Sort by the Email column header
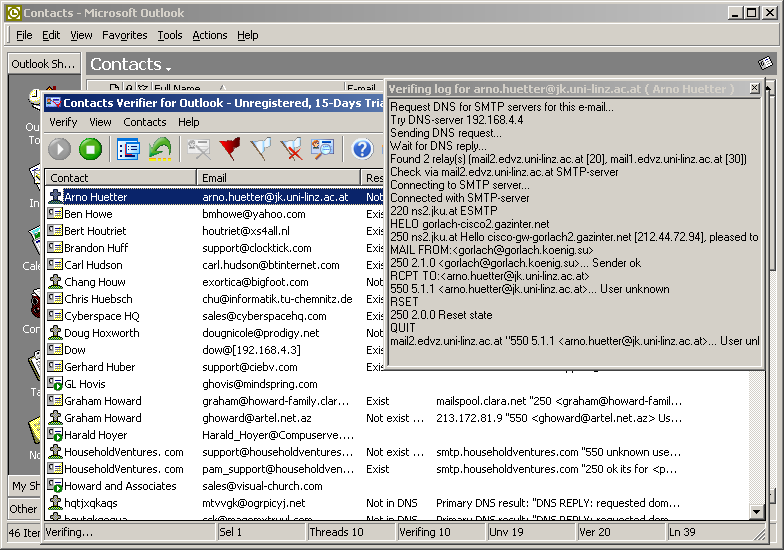 [278, 178]
